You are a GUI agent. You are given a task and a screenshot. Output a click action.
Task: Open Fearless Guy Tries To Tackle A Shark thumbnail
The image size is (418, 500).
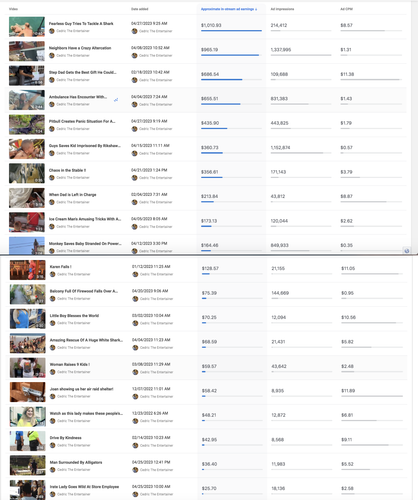(x=27, y=27)
